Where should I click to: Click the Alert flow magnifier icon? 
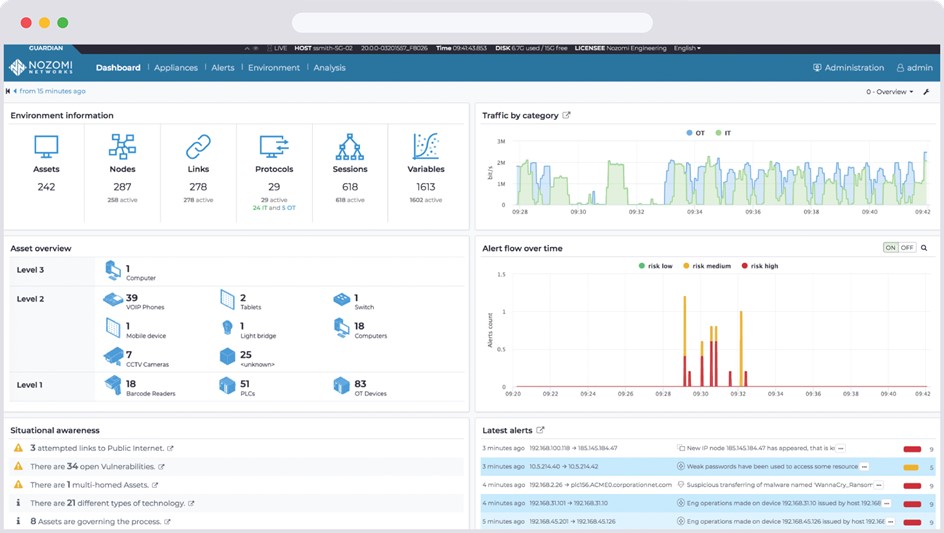pyautogui.click(x=924, y=248)
